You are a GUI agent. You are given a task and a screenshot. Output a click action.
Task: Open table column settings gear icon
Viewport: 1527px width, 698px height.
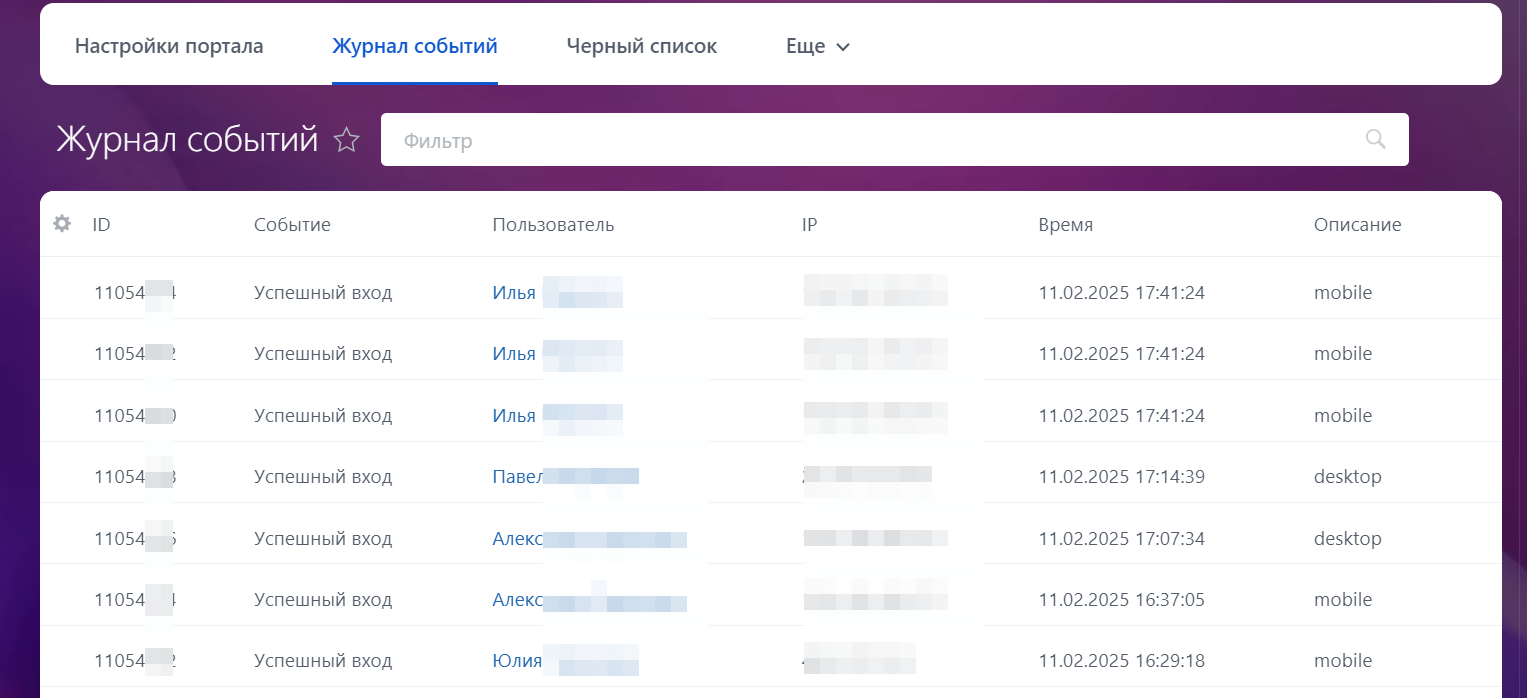tap(62, 224)
